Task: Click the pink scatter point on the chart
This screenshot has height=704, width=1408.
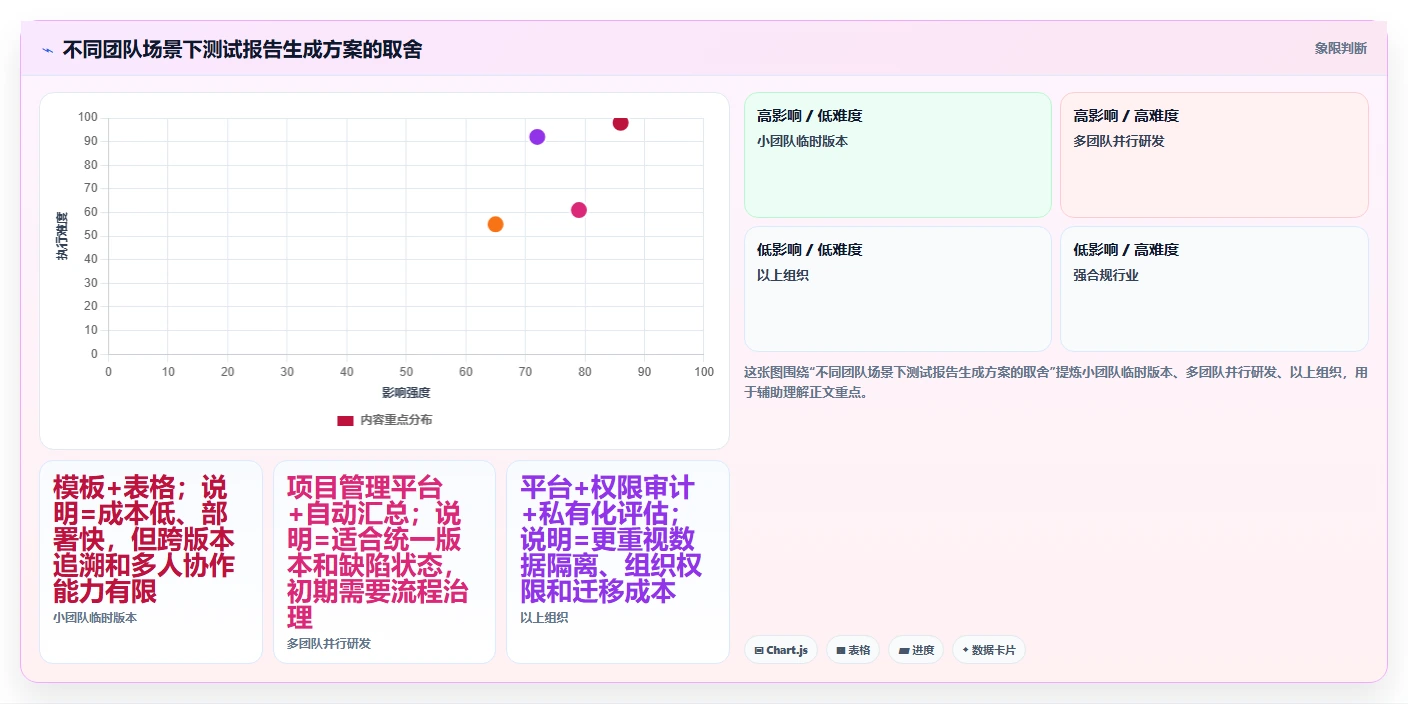Action: coord(578,210)
